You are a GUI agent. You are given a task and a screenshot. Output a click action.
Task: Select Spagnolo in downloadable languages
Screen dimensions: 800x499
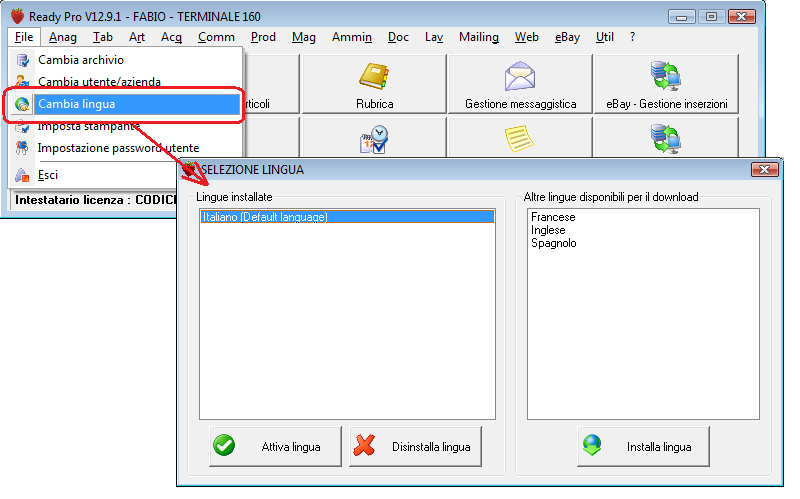pos(554,243)
